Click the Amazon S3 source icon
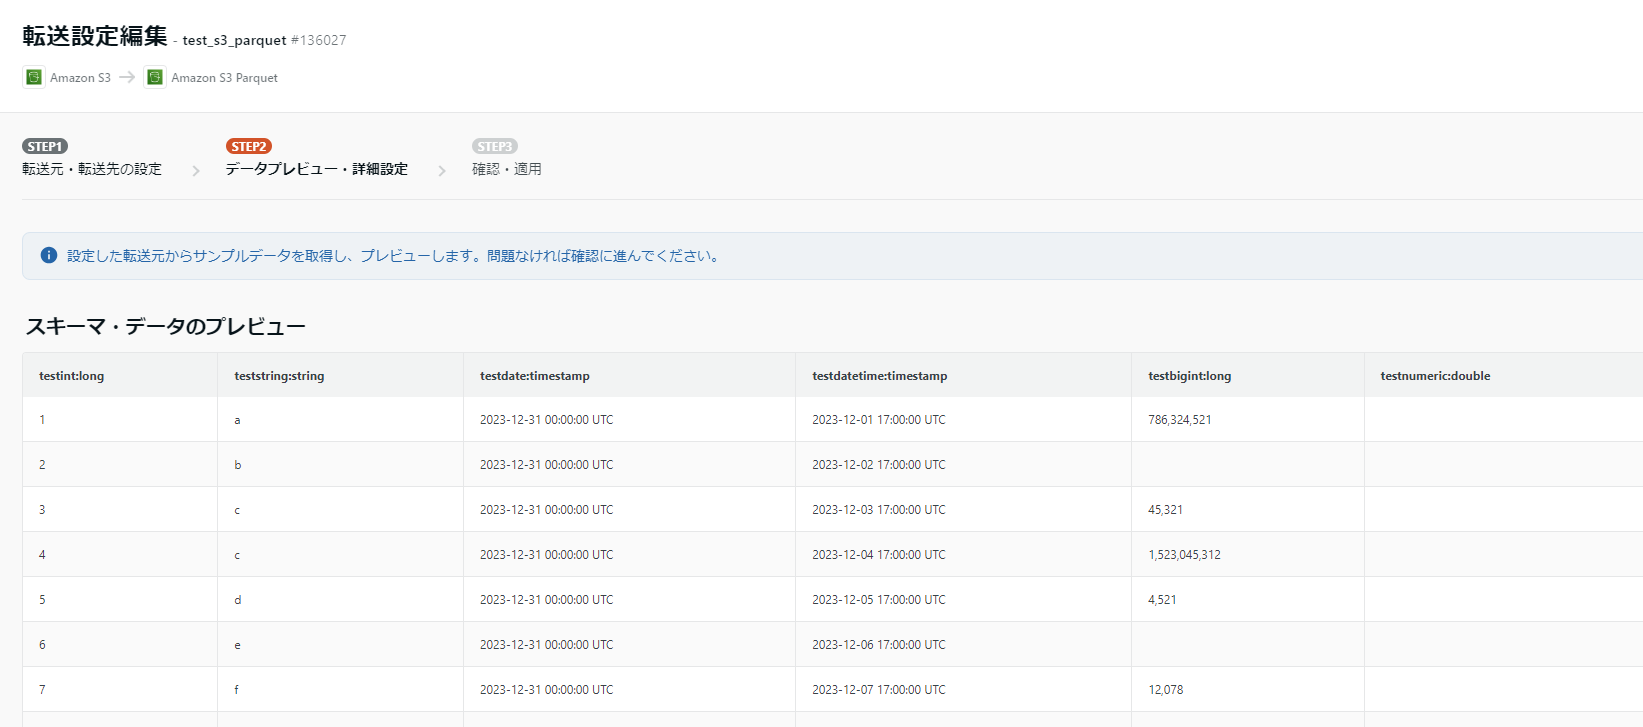The image size is (1643, 727). pyautogui.click(x=34, y=77)
